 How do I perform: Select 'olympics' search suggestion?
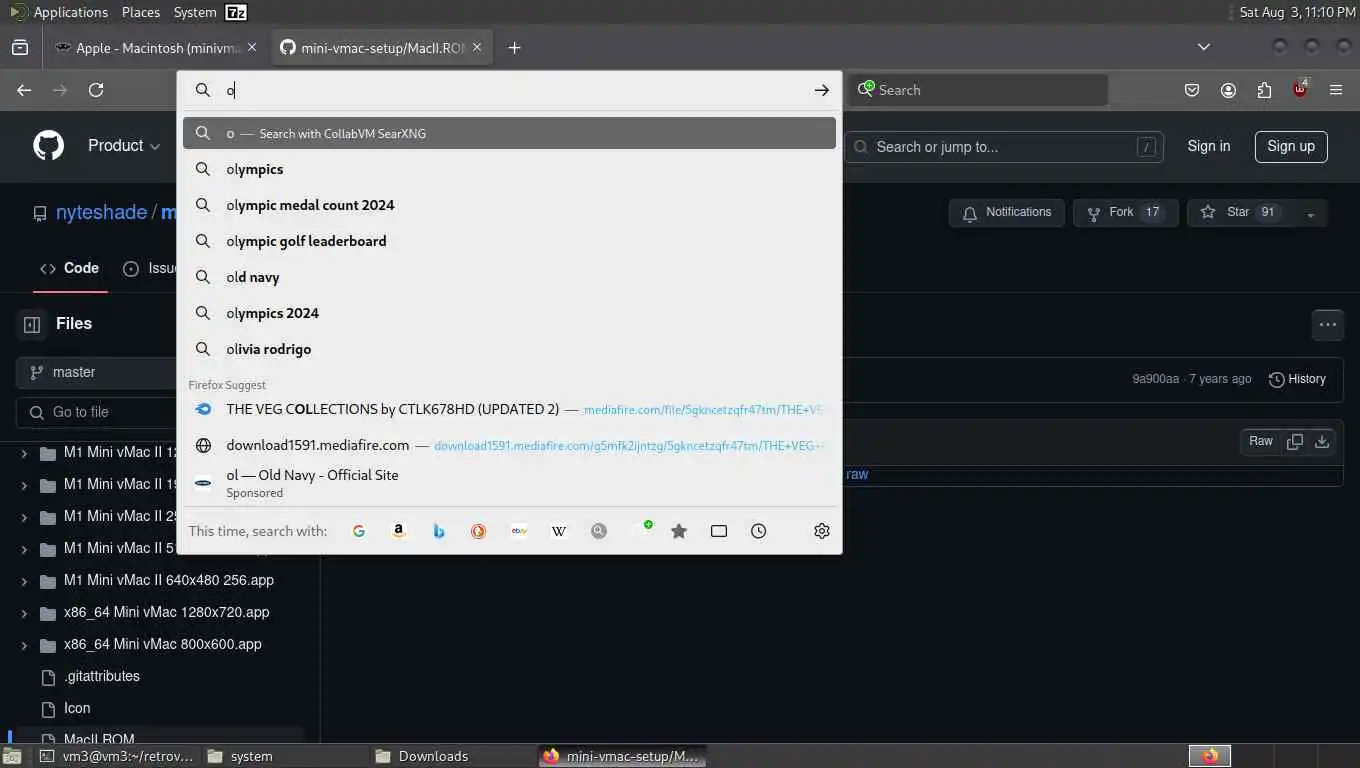(509, 169)
